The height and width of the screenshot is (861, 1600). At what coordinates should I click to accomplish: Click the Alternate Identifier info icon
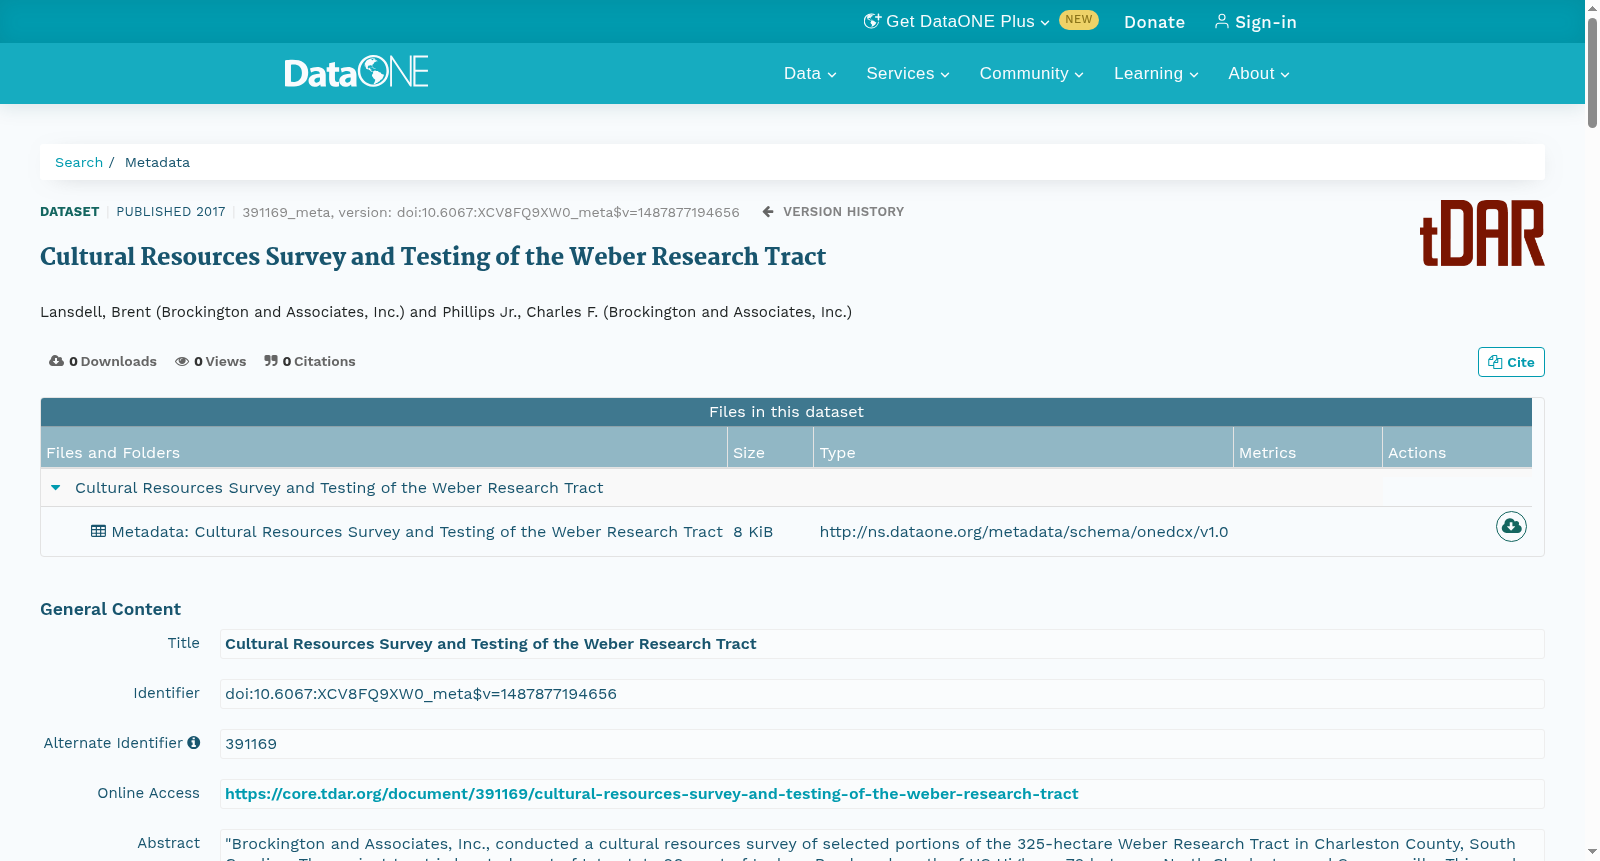coord(194,742)
